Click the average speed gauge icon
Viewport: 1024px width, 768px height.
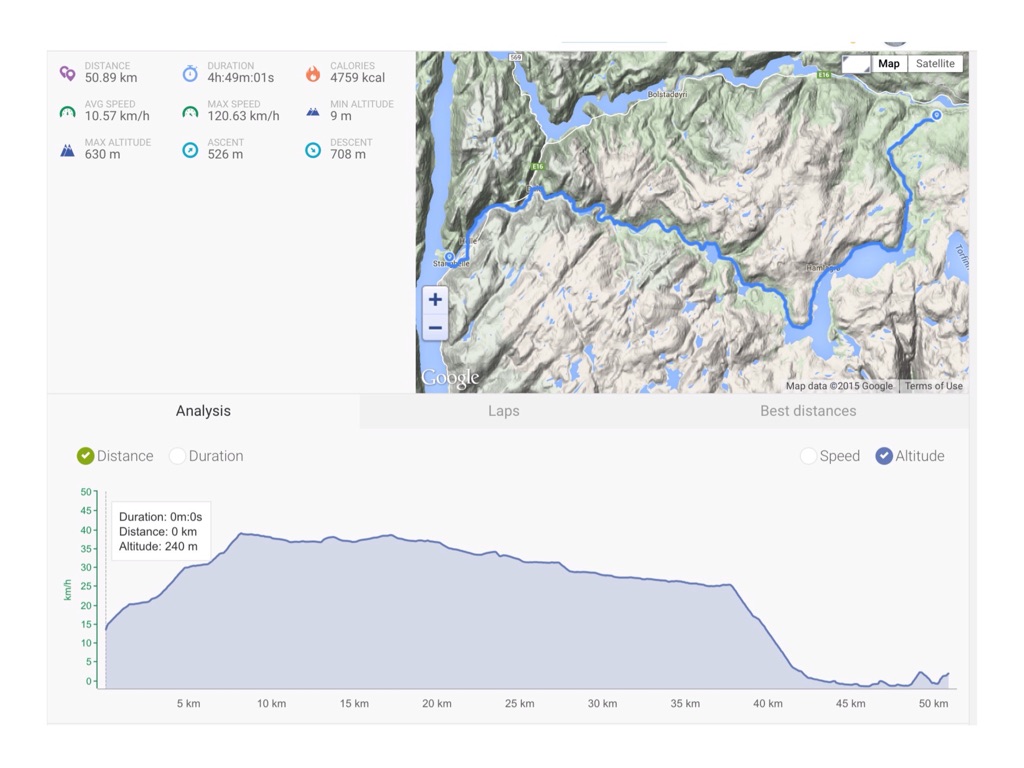(67, 112)
